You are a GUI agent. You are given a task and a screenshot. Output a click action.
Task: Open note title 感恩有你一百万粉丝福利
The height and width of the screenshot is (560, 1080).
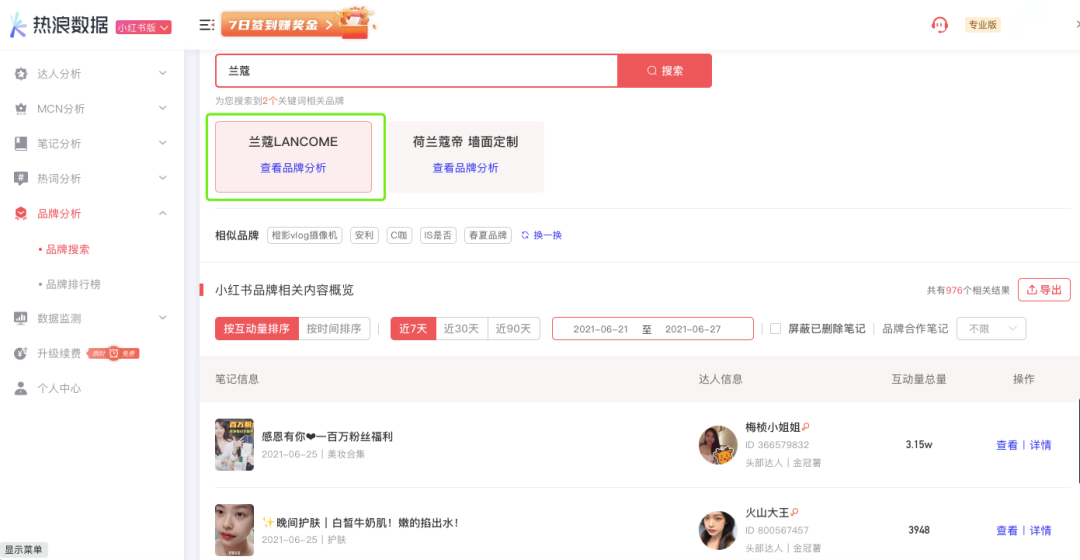pyautogui.click(x=326, y=436)
